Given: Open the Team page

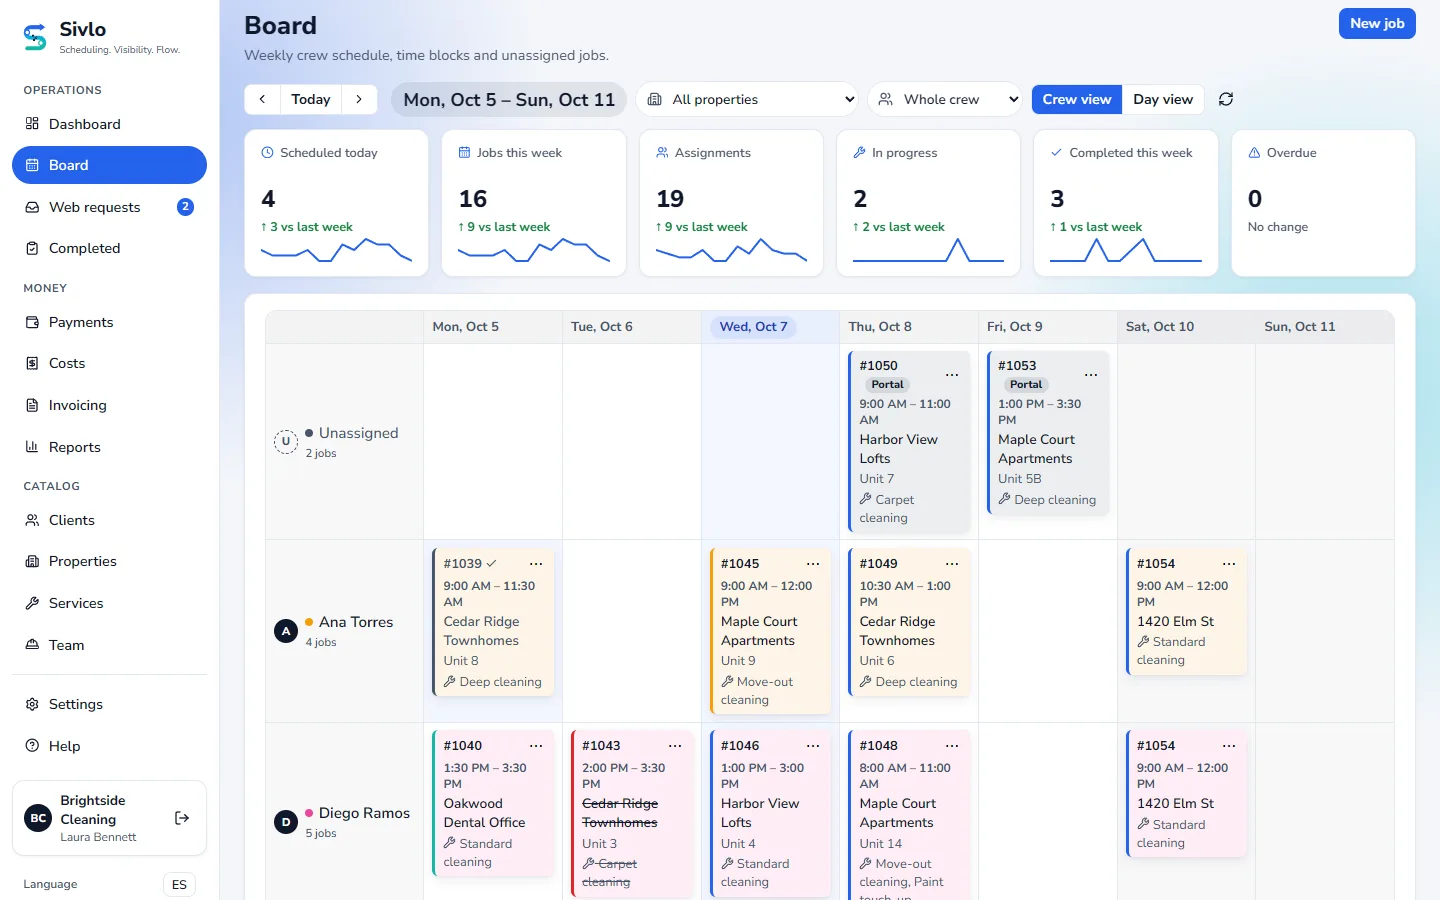Looking at the screenshot, I should pos(109,645).
